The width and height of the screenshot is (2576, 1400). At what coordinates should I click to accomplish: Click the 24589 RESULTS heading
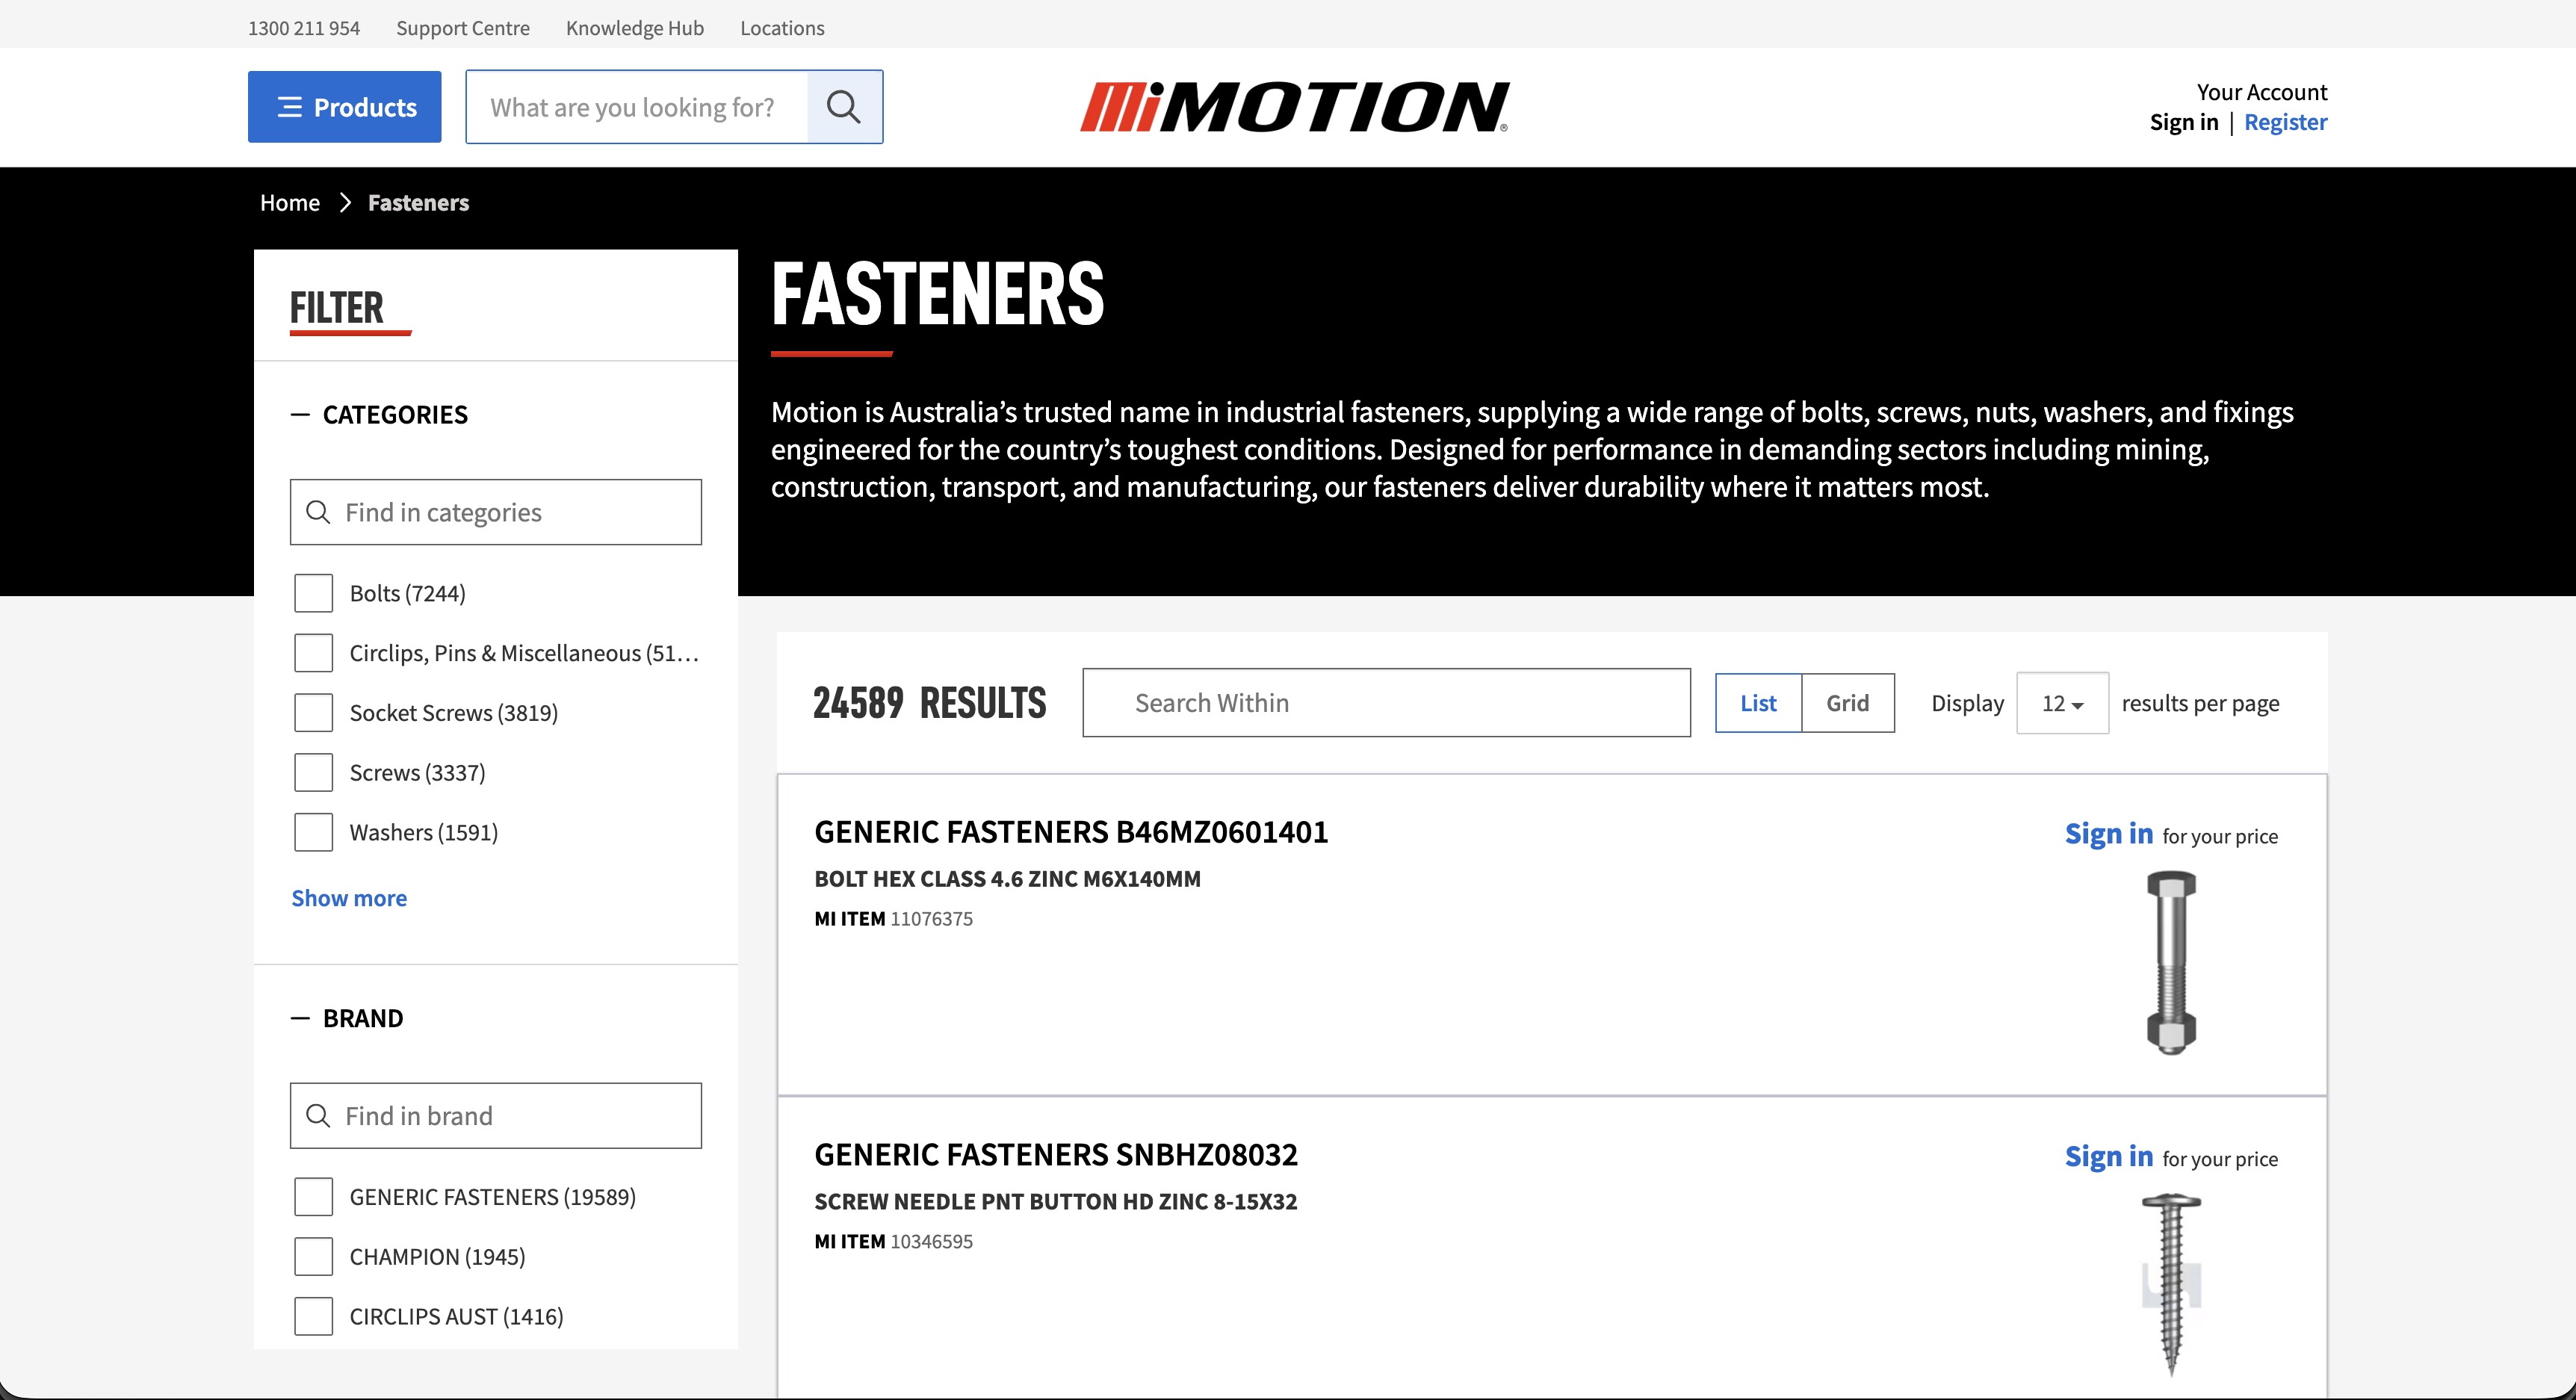click(929, 703)
